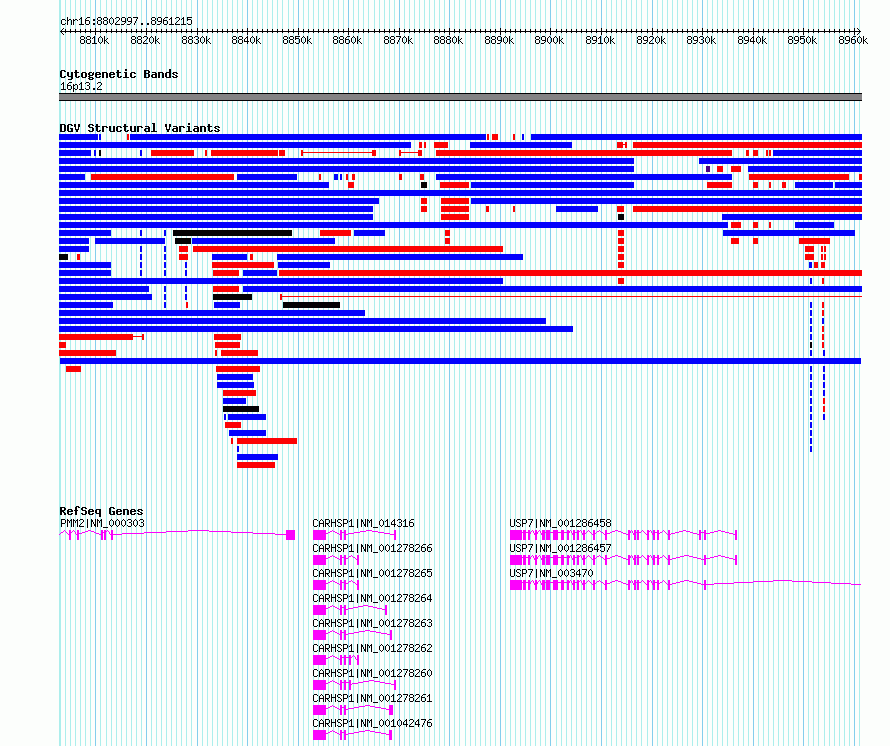The image size is (890, 746).
Task: Open the CARHSP1|NM_001278263 transcript label
Action: point(372,623)
